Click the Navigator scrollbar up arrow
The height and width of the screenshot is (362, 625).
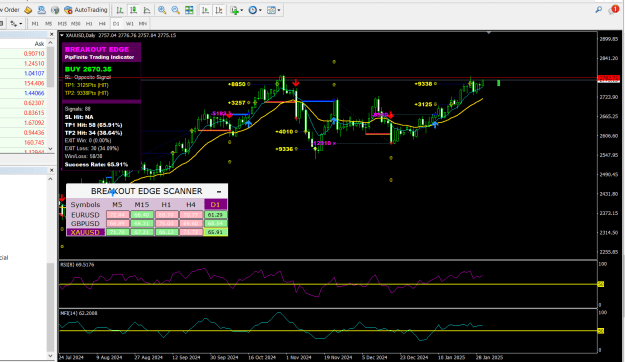click(51, 179)
